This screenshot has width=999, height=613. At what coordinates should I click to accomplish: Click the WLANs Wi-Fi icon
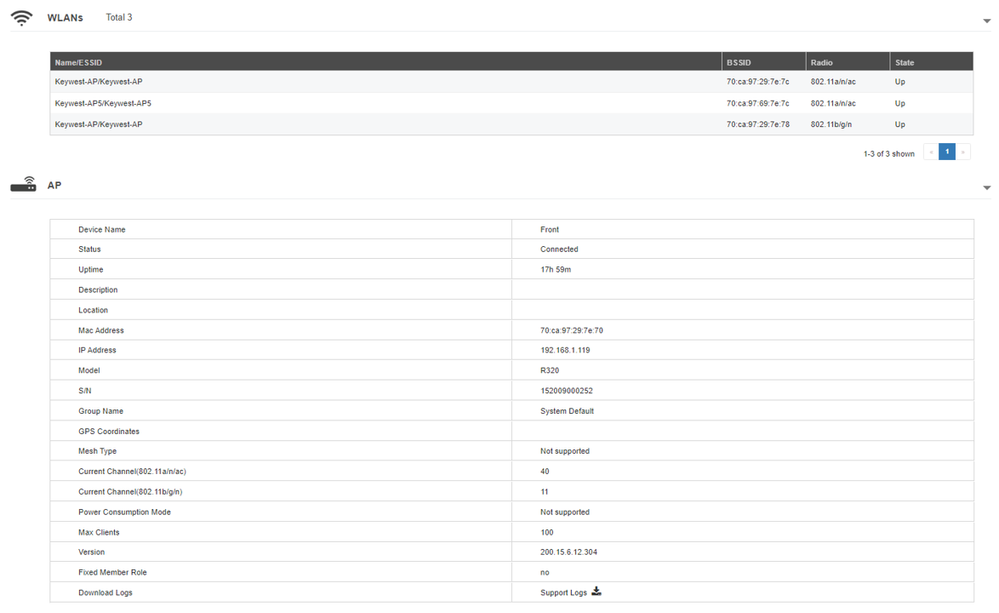click(22, 18)
